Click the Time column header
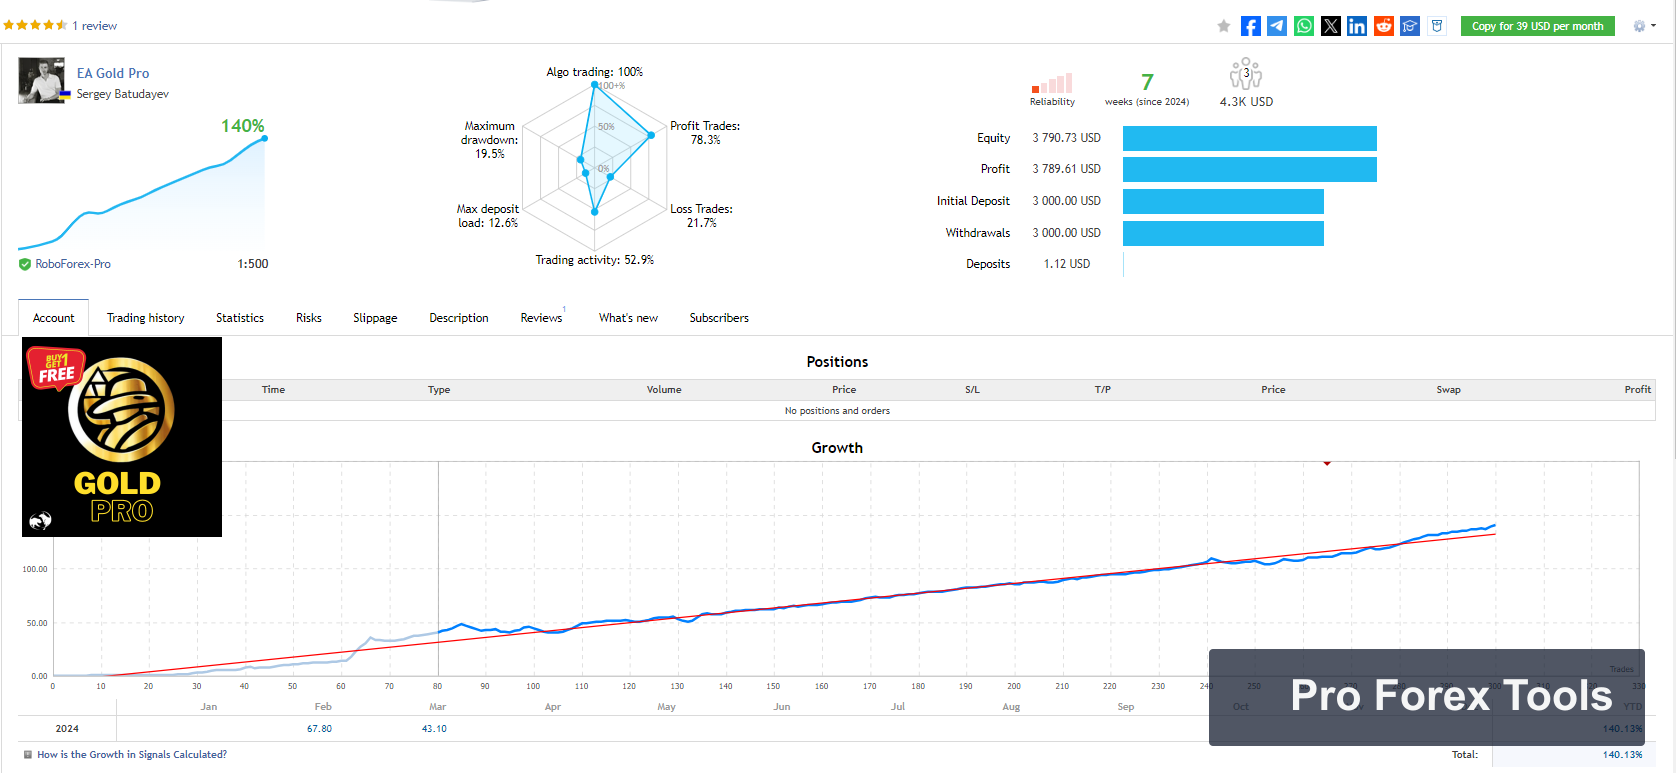The height and width of the screenshot is (773, 1676). [274, 390]
